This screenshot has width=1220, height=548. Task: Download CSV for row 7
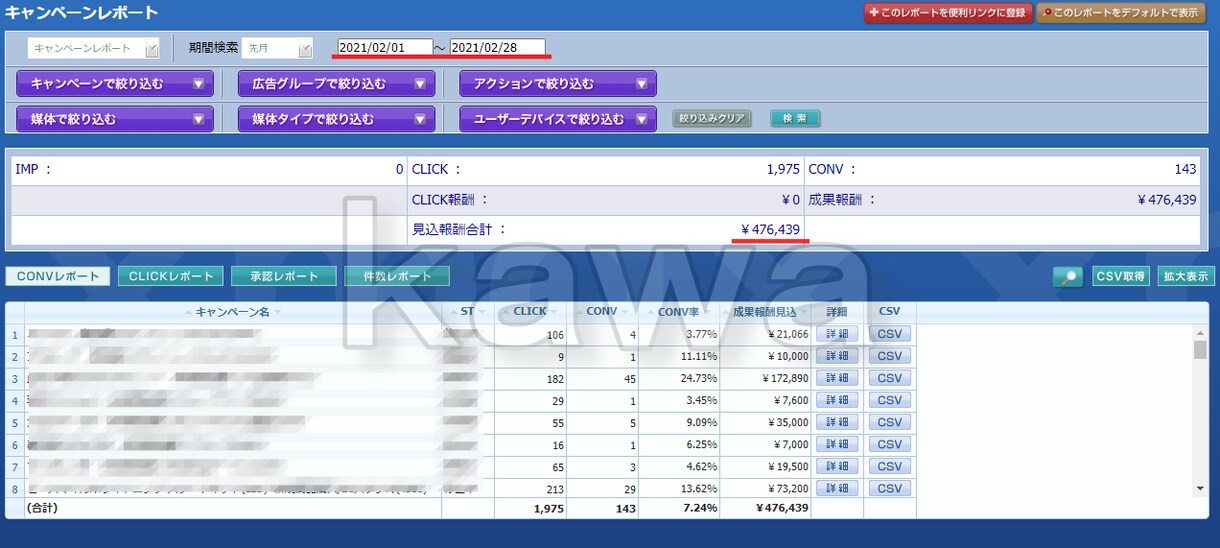point(889,466)
